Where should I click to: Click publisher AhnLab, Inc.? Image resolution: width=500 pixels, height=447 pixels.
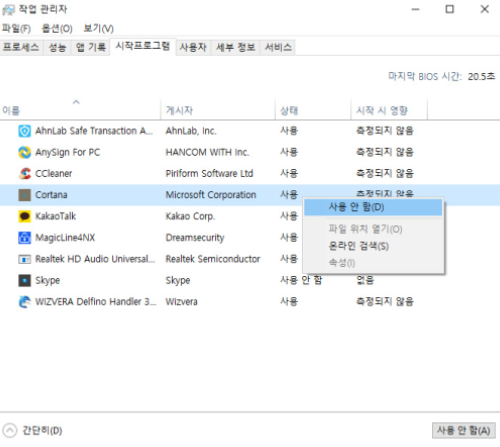(x=191, y=131)
